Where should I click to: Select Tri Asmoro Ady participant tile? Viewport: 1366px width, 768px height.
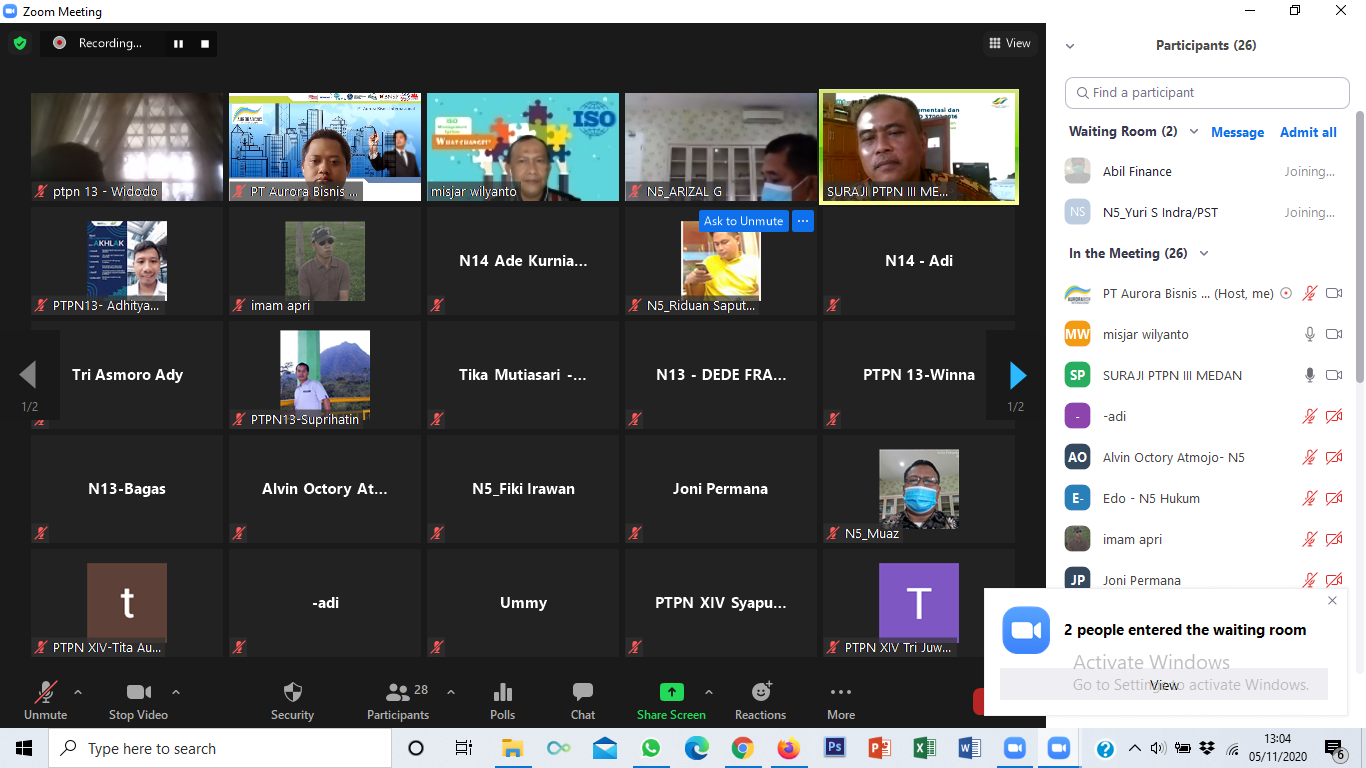pyautogui.click(x=127, y=375)
